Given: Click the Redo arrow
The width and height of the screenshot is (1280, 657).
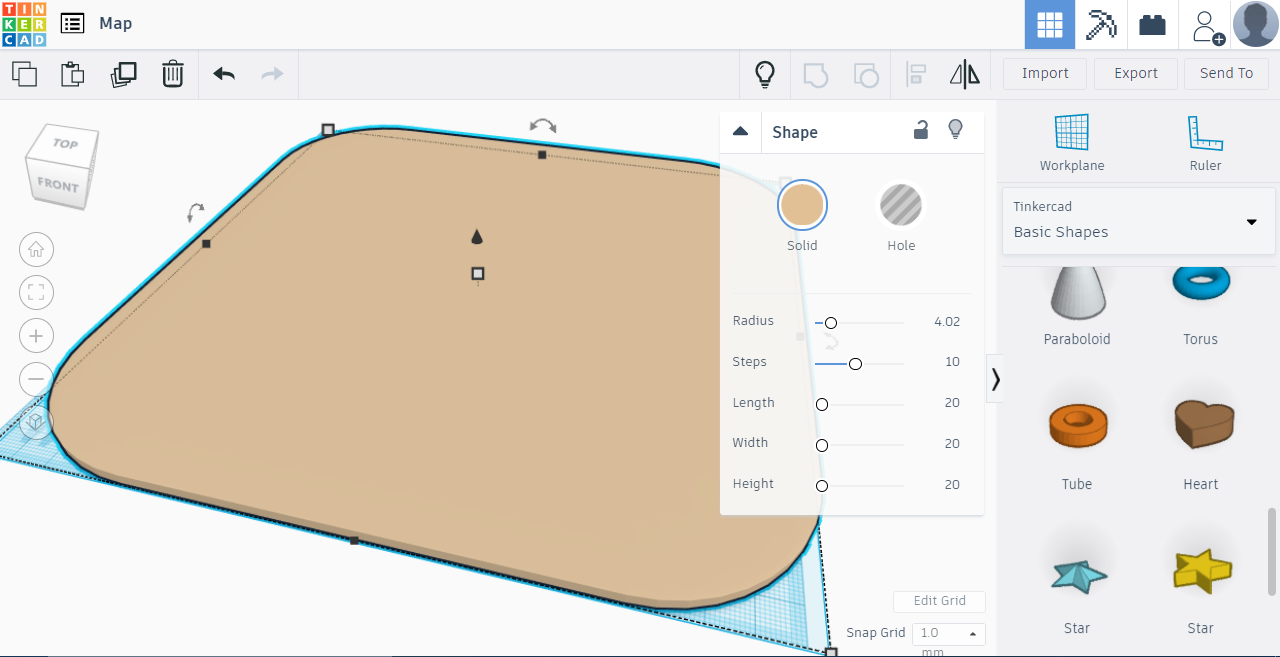Looking at the screenshot, I should [272, 74].
